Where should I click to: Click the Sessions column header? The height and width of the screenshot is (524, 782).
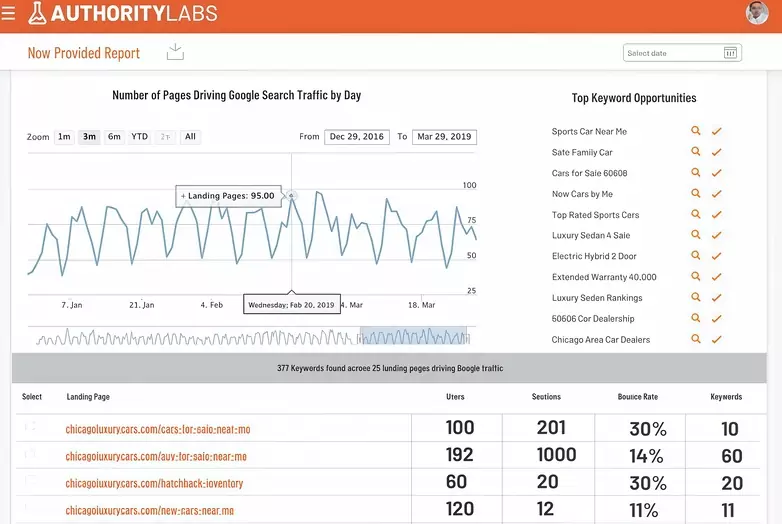pos(546,397)
